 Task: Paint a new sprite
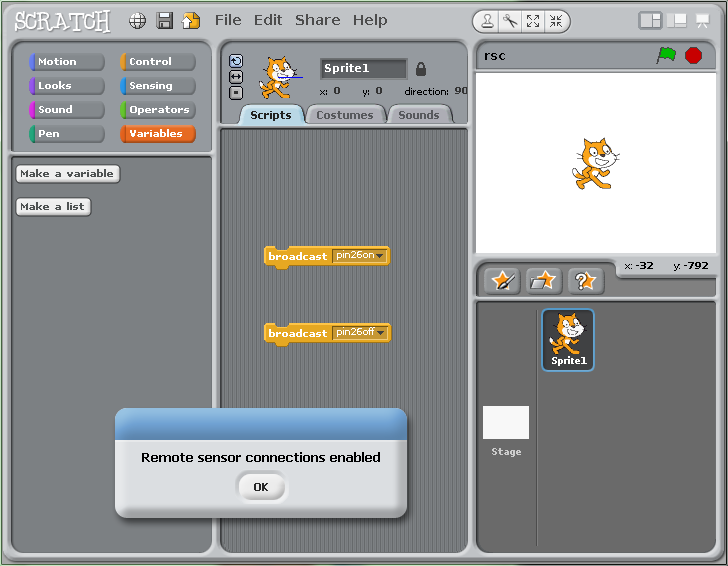(502, 281)
